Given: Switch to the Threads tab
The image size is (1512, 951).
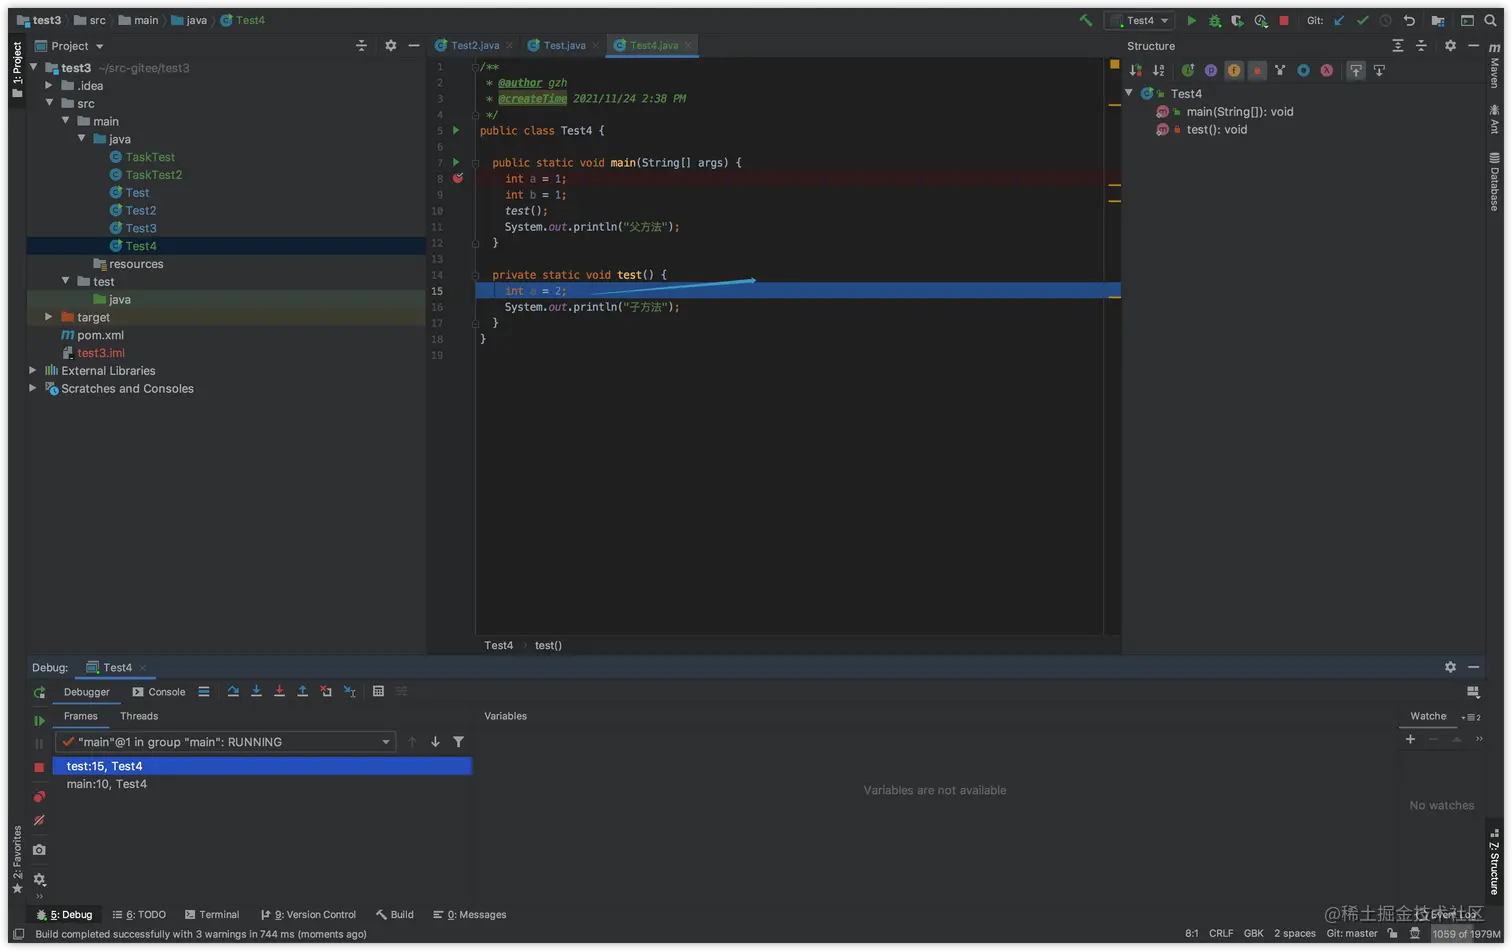Looking at the screenshot, I should coord(139,716).
